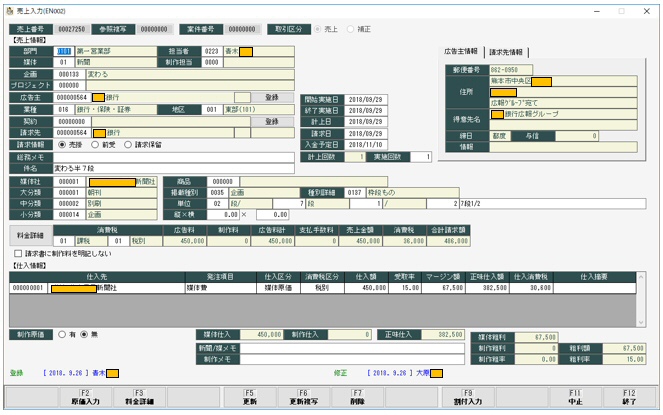Focus the 中分類 code field 000002
This screenshot has width=663, height=415.
coord(69,203)
